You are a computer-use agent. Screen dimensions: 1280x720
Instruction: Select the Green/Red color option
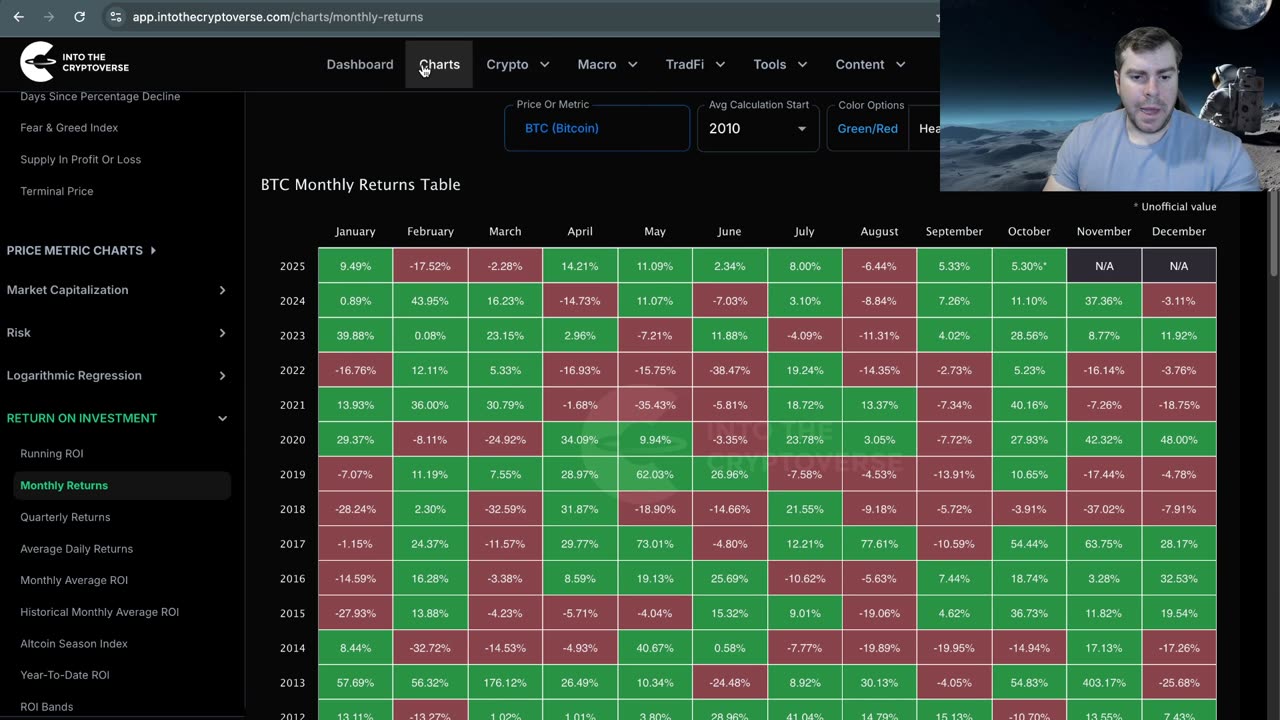point(867,129)
